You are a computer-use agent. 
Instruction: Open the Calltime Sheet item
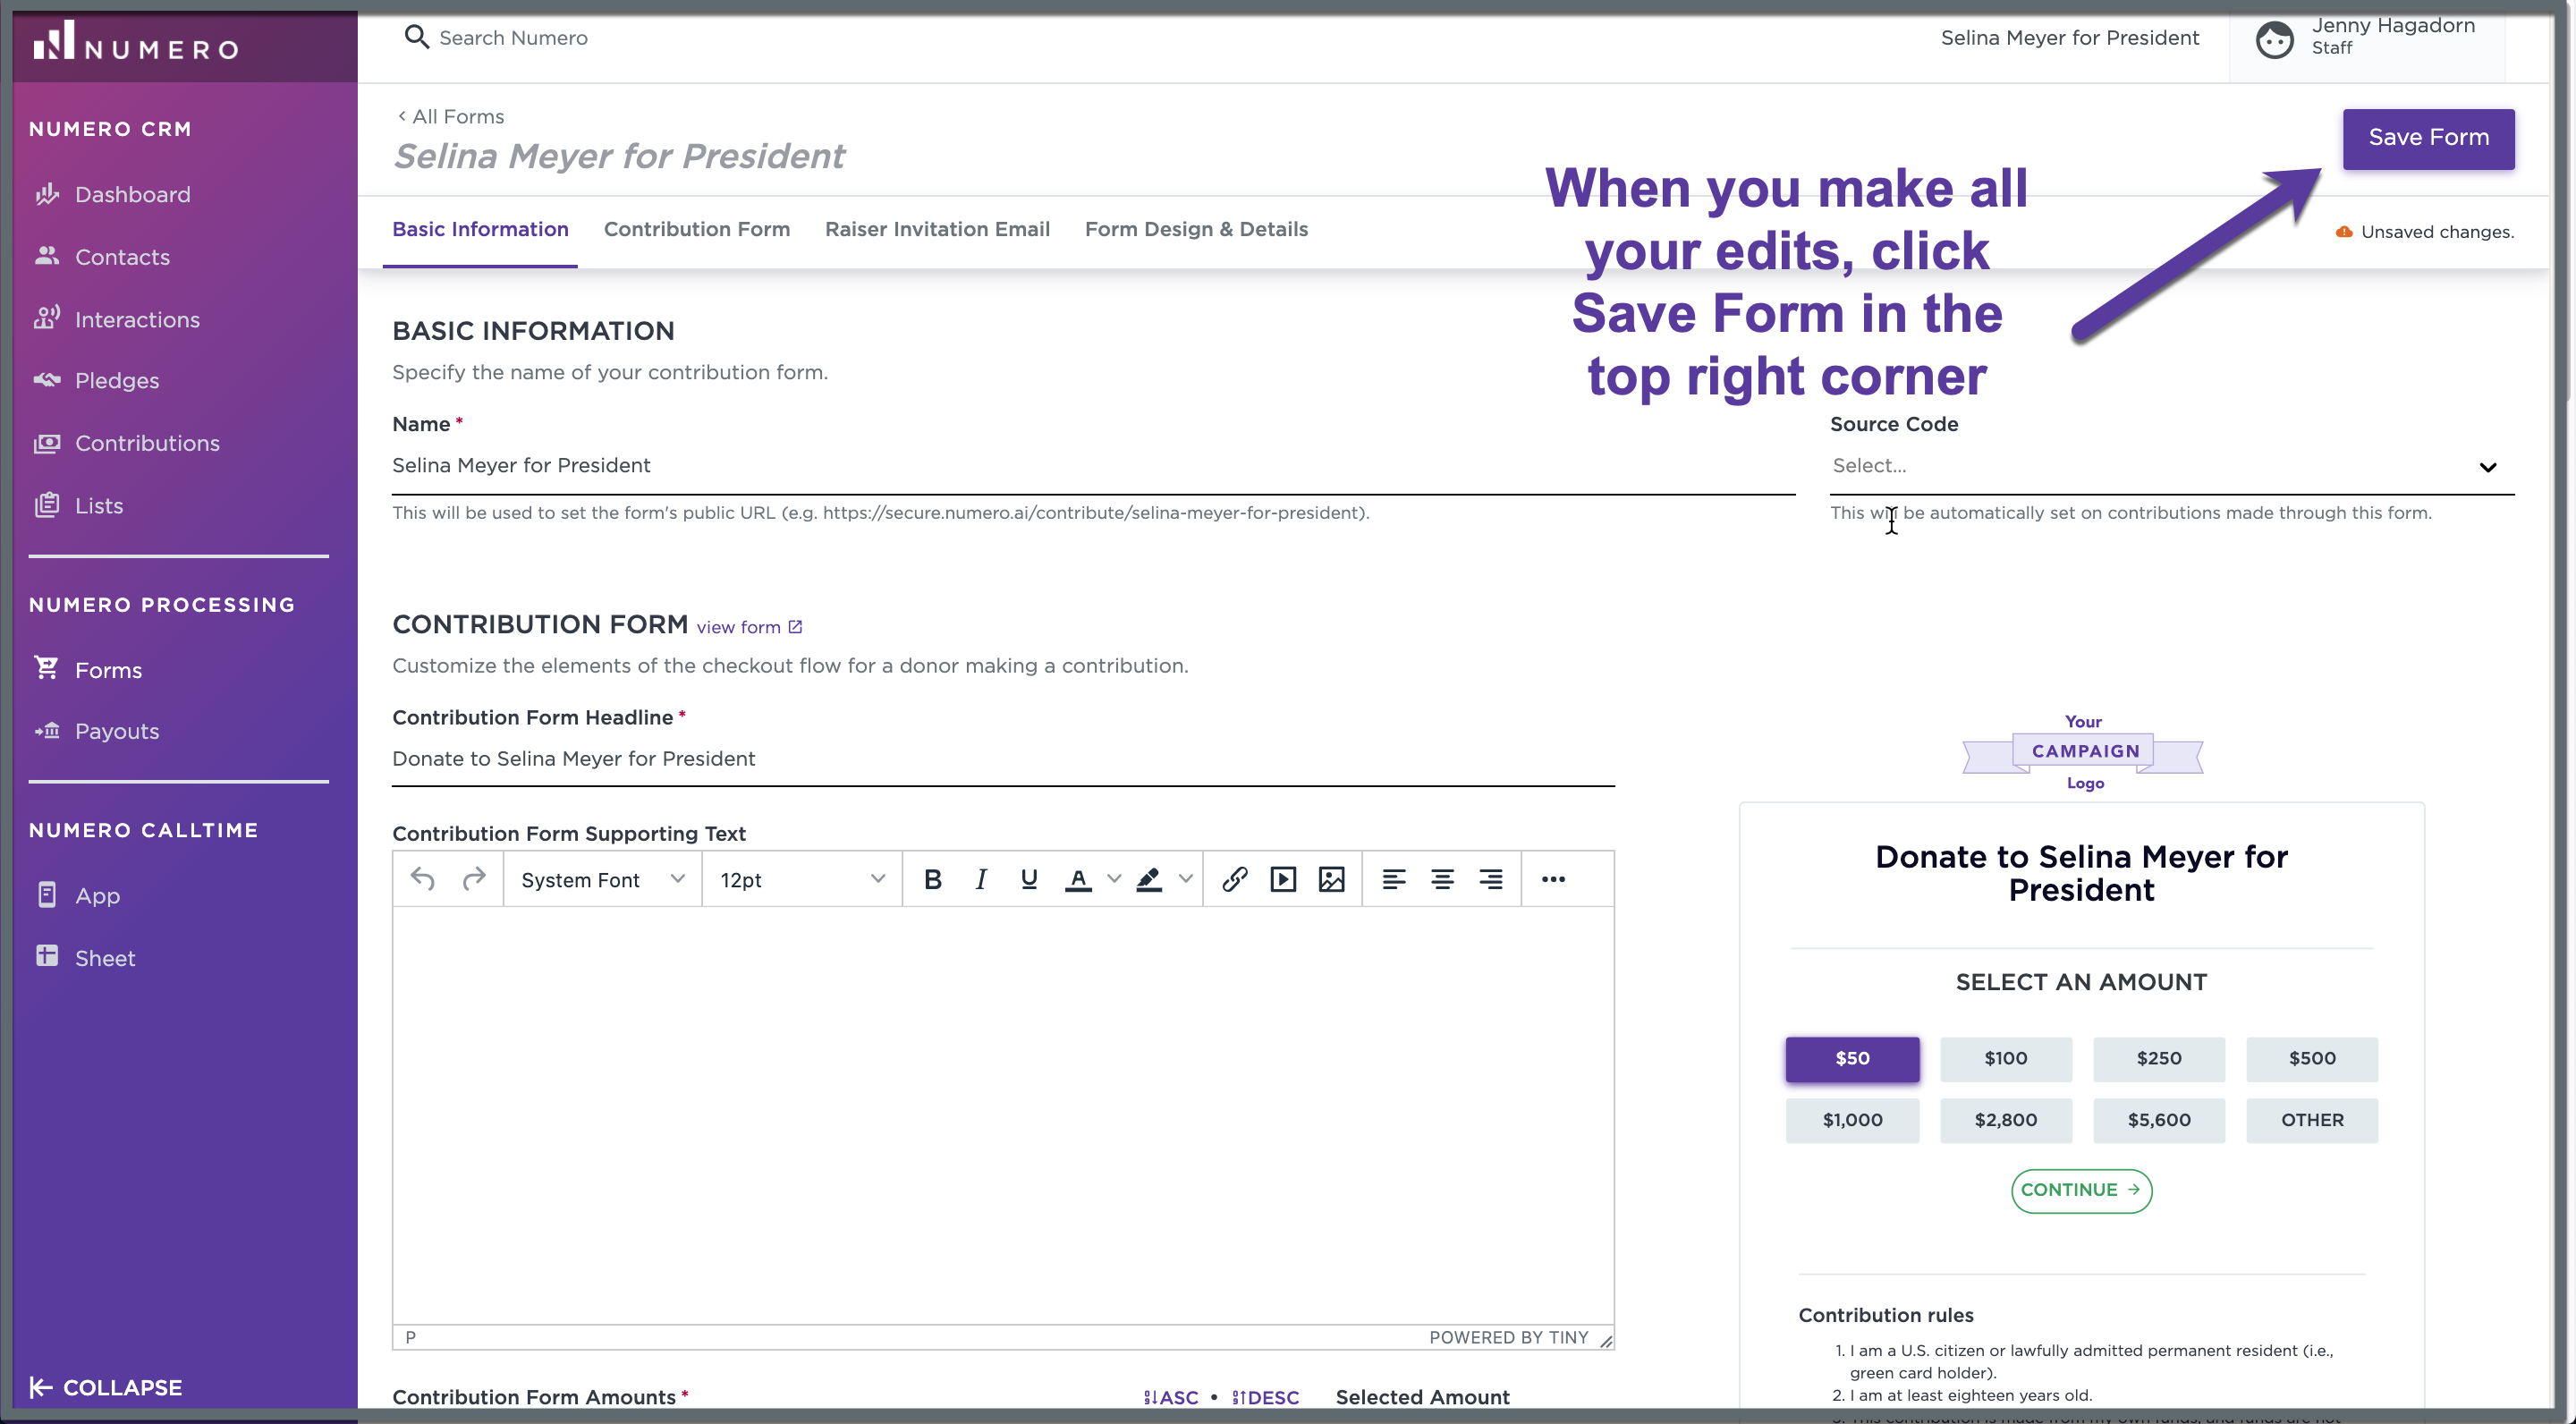[85, 957]
